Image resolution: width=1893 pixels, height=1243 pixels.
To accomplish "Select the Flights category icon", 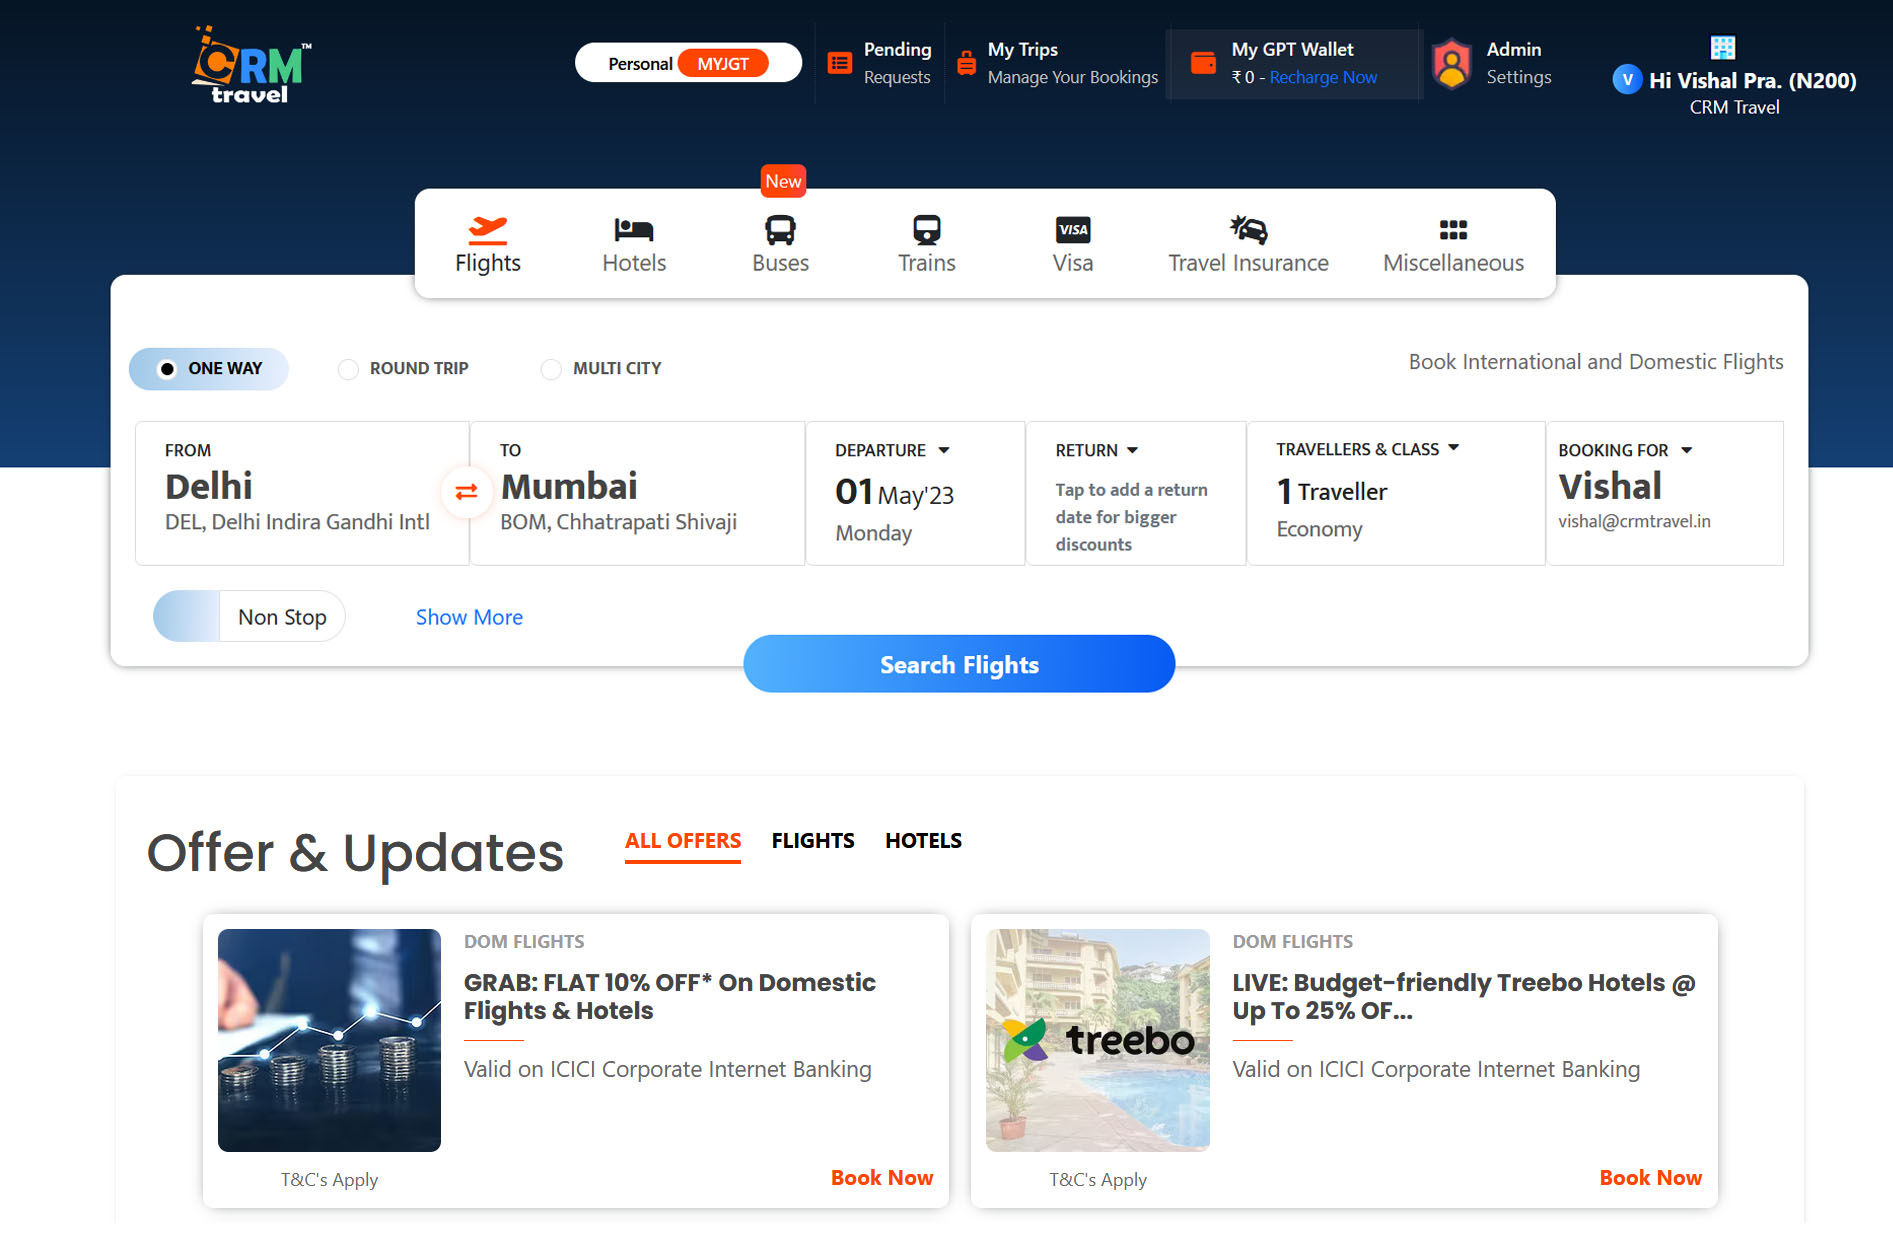I will pyautogui.click(x=487, y=240).
